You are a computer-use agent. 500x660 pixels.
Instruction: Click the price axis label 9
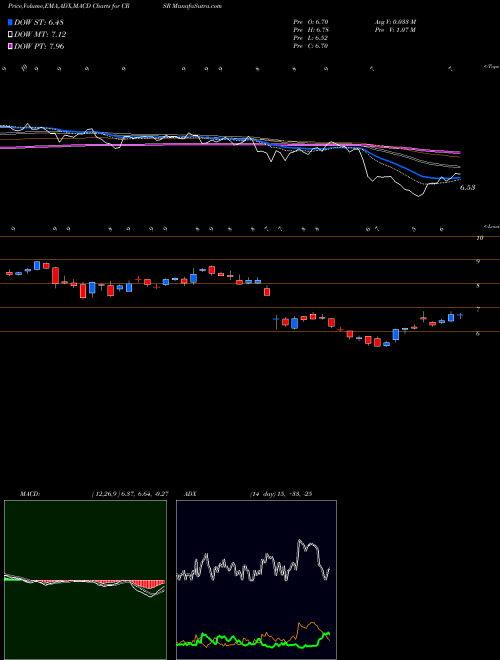[x=478, y=261]
